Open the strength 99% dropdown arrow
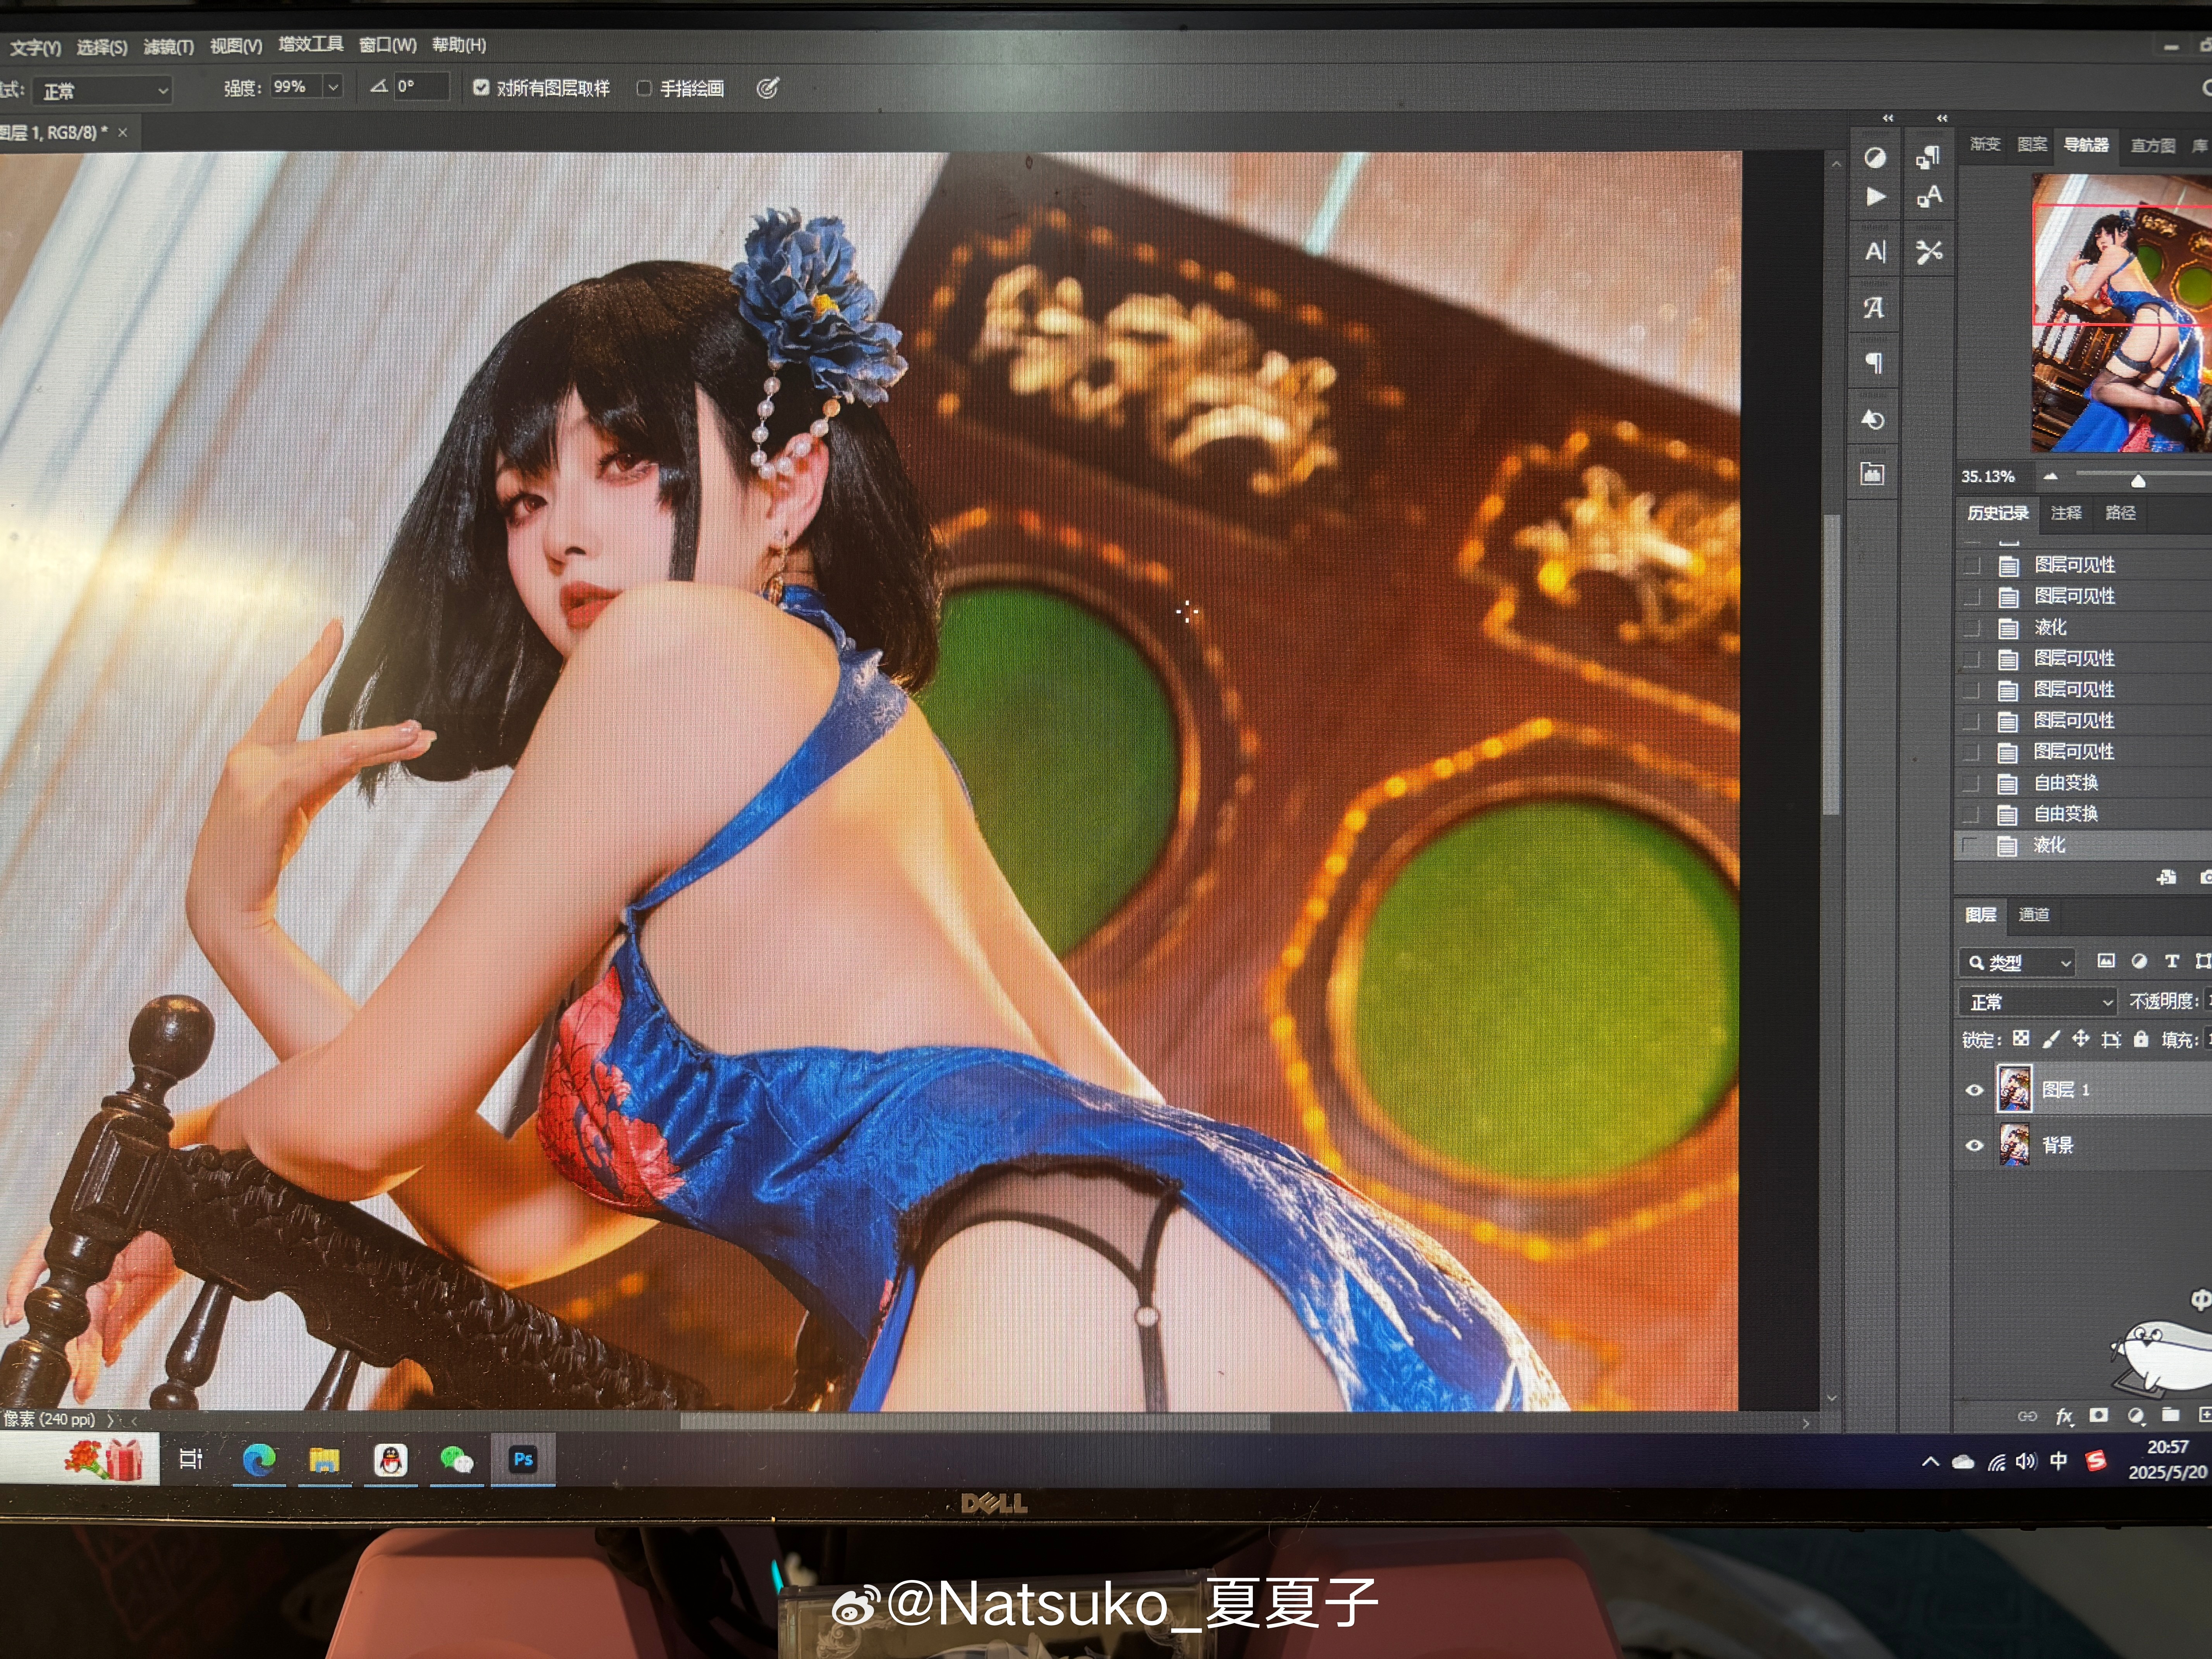This screenshot has width=2212, height=1659. click(333, 87)
